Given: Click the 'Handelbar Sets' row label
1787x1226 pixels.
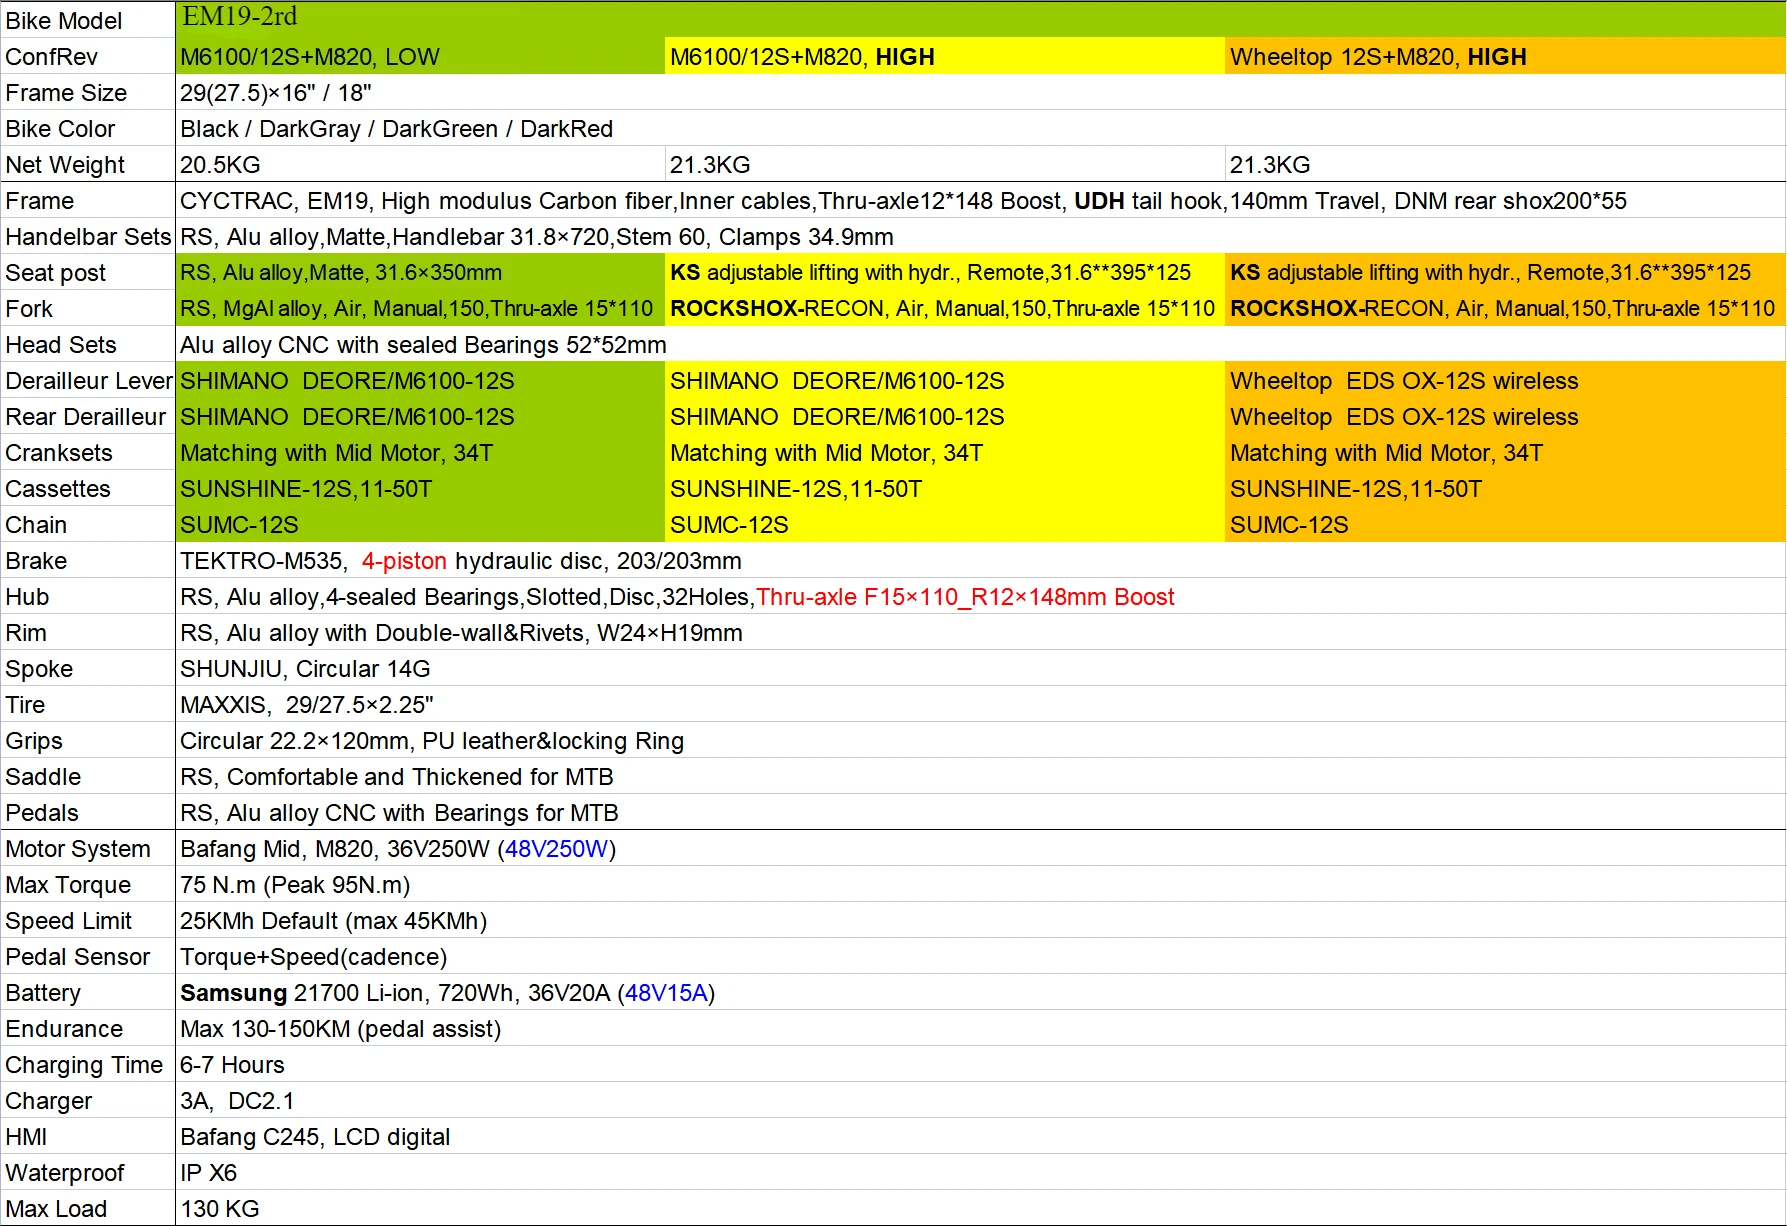Looking at the screenshot, I should tap(88, 237).
